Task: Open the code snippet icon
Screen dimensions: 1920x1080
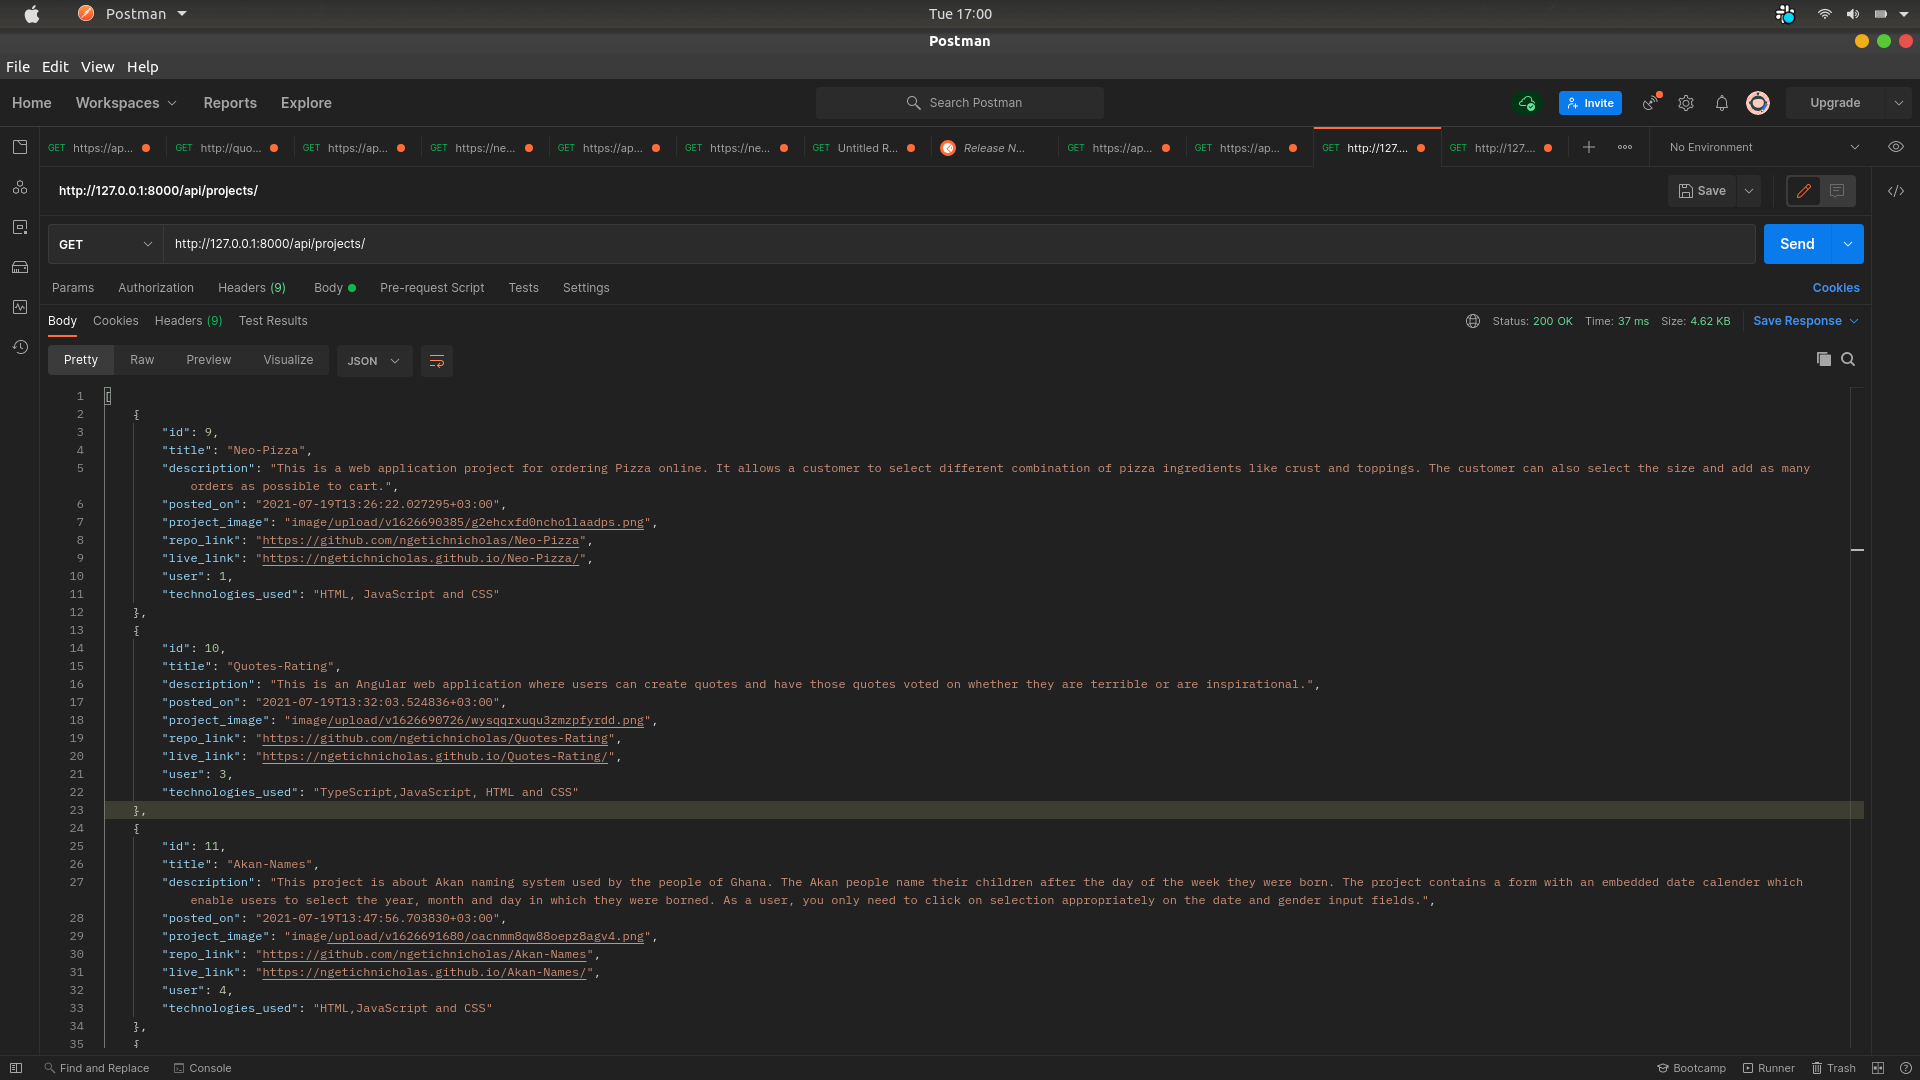Action: click(1896, 191)
